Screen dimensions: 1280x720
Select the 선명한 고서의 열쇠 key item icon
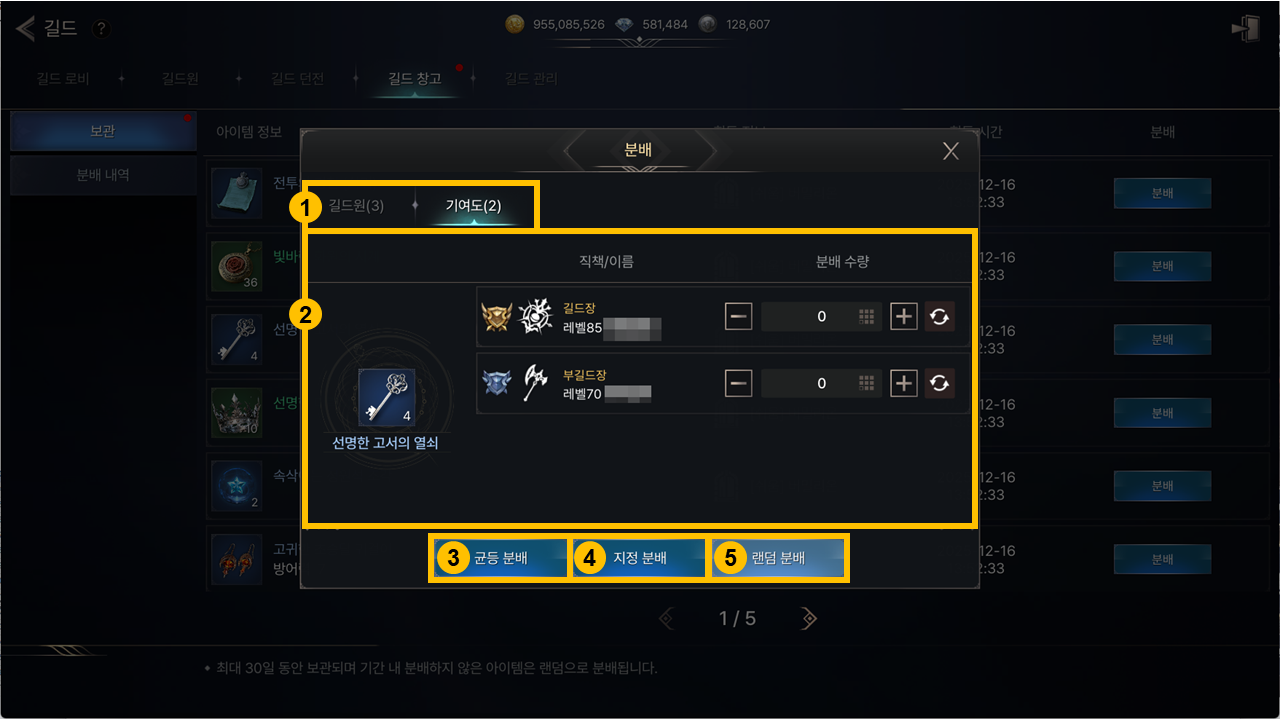click(386, 397)
